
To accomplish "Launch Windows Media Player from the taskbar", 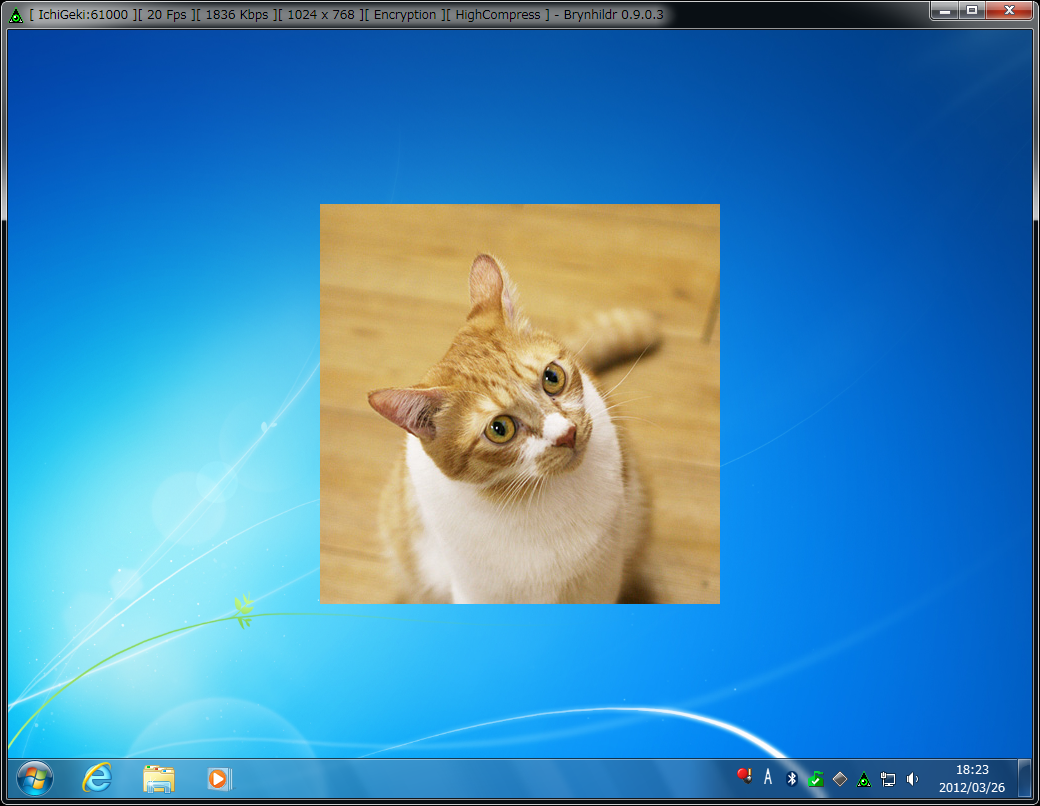I will coord(219,778).
